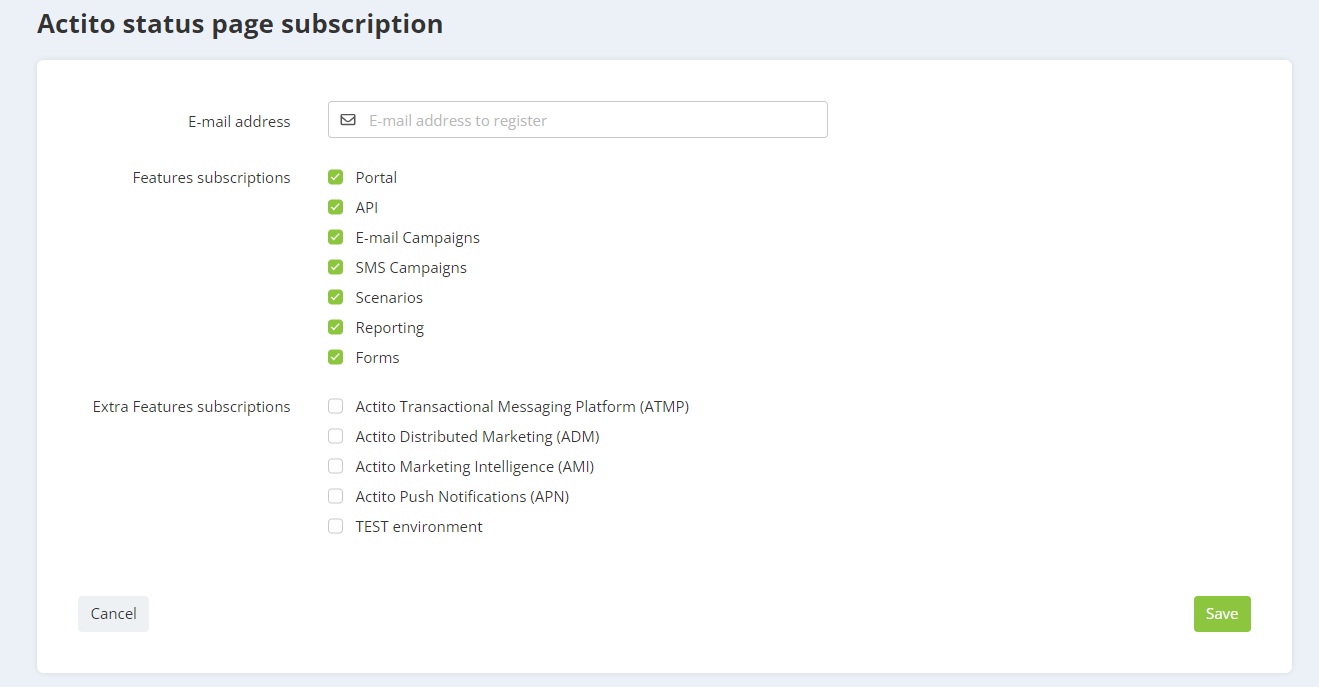The width and height of the screenshot is (1319, 687).
Task: Click the E-mail address field label
Action: tap(239, 122)
